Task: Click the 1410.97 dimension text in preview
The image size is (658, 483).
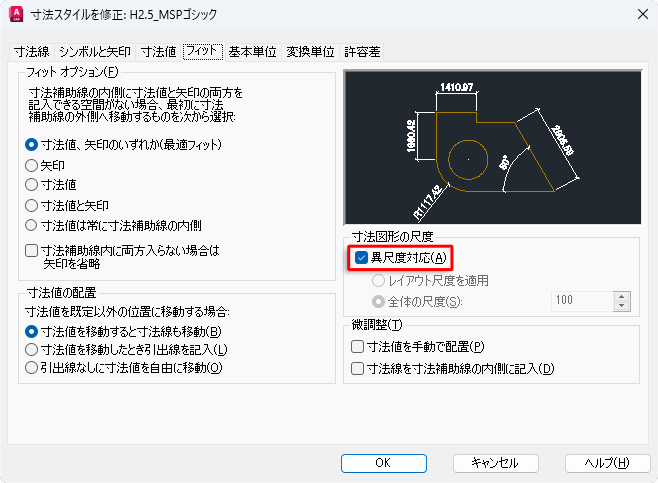Action: [457, 87]
